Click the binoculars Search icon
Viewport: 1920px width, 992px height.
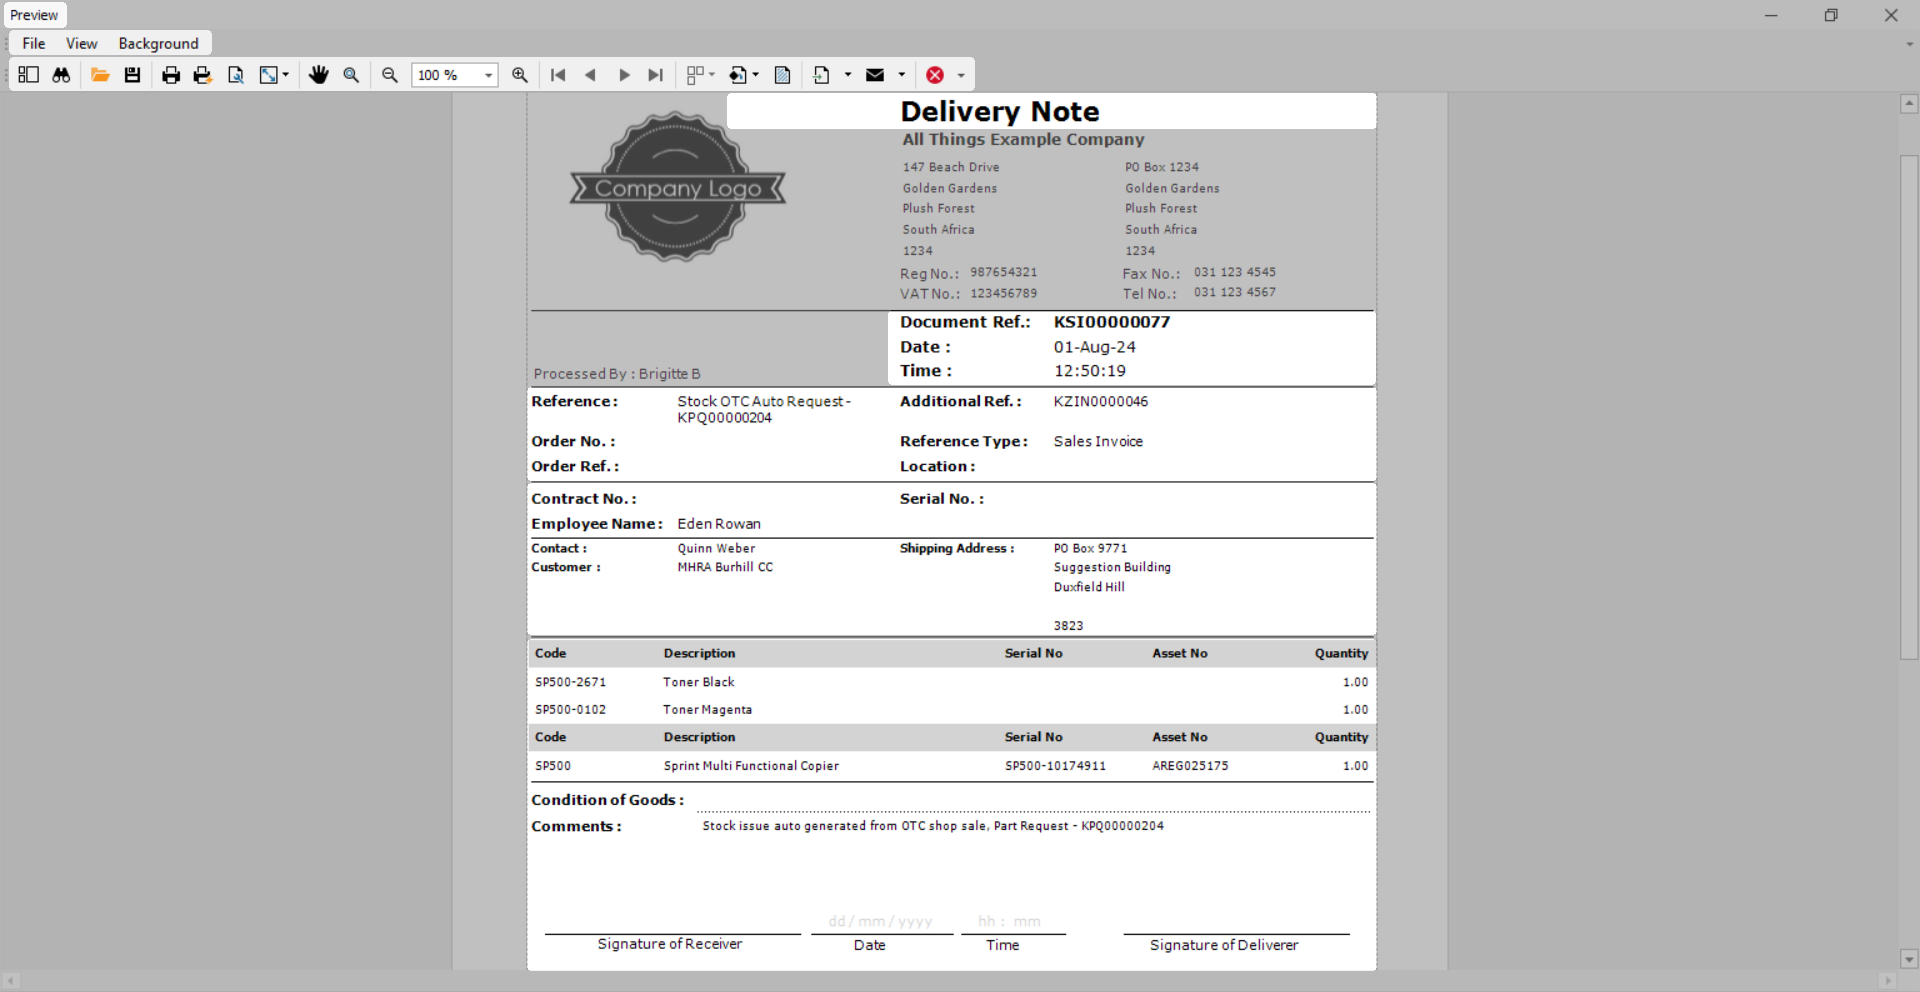click(x=61, y=75)
